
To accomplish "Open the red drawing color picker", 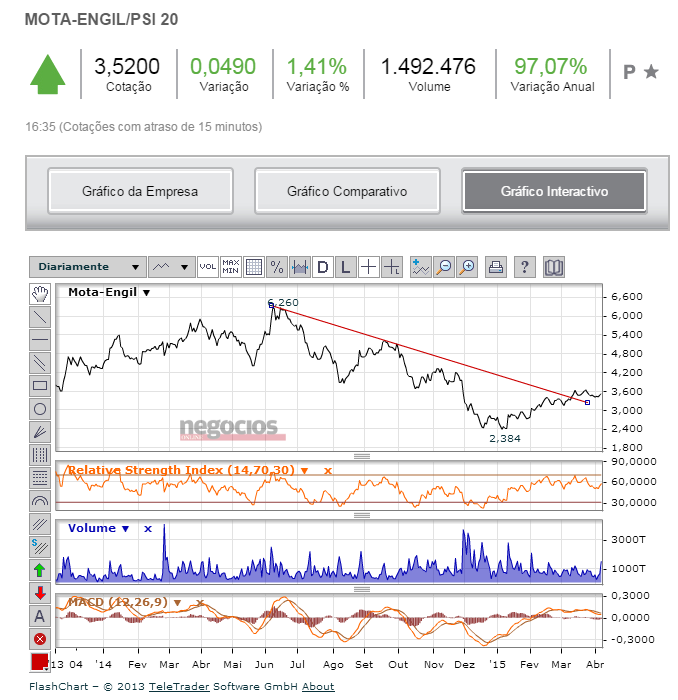I will (39, 662).
